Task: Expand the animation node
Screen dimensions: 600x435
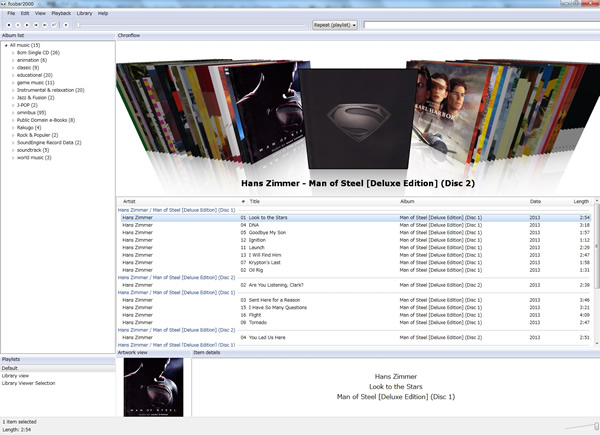Action: point(13,60)
